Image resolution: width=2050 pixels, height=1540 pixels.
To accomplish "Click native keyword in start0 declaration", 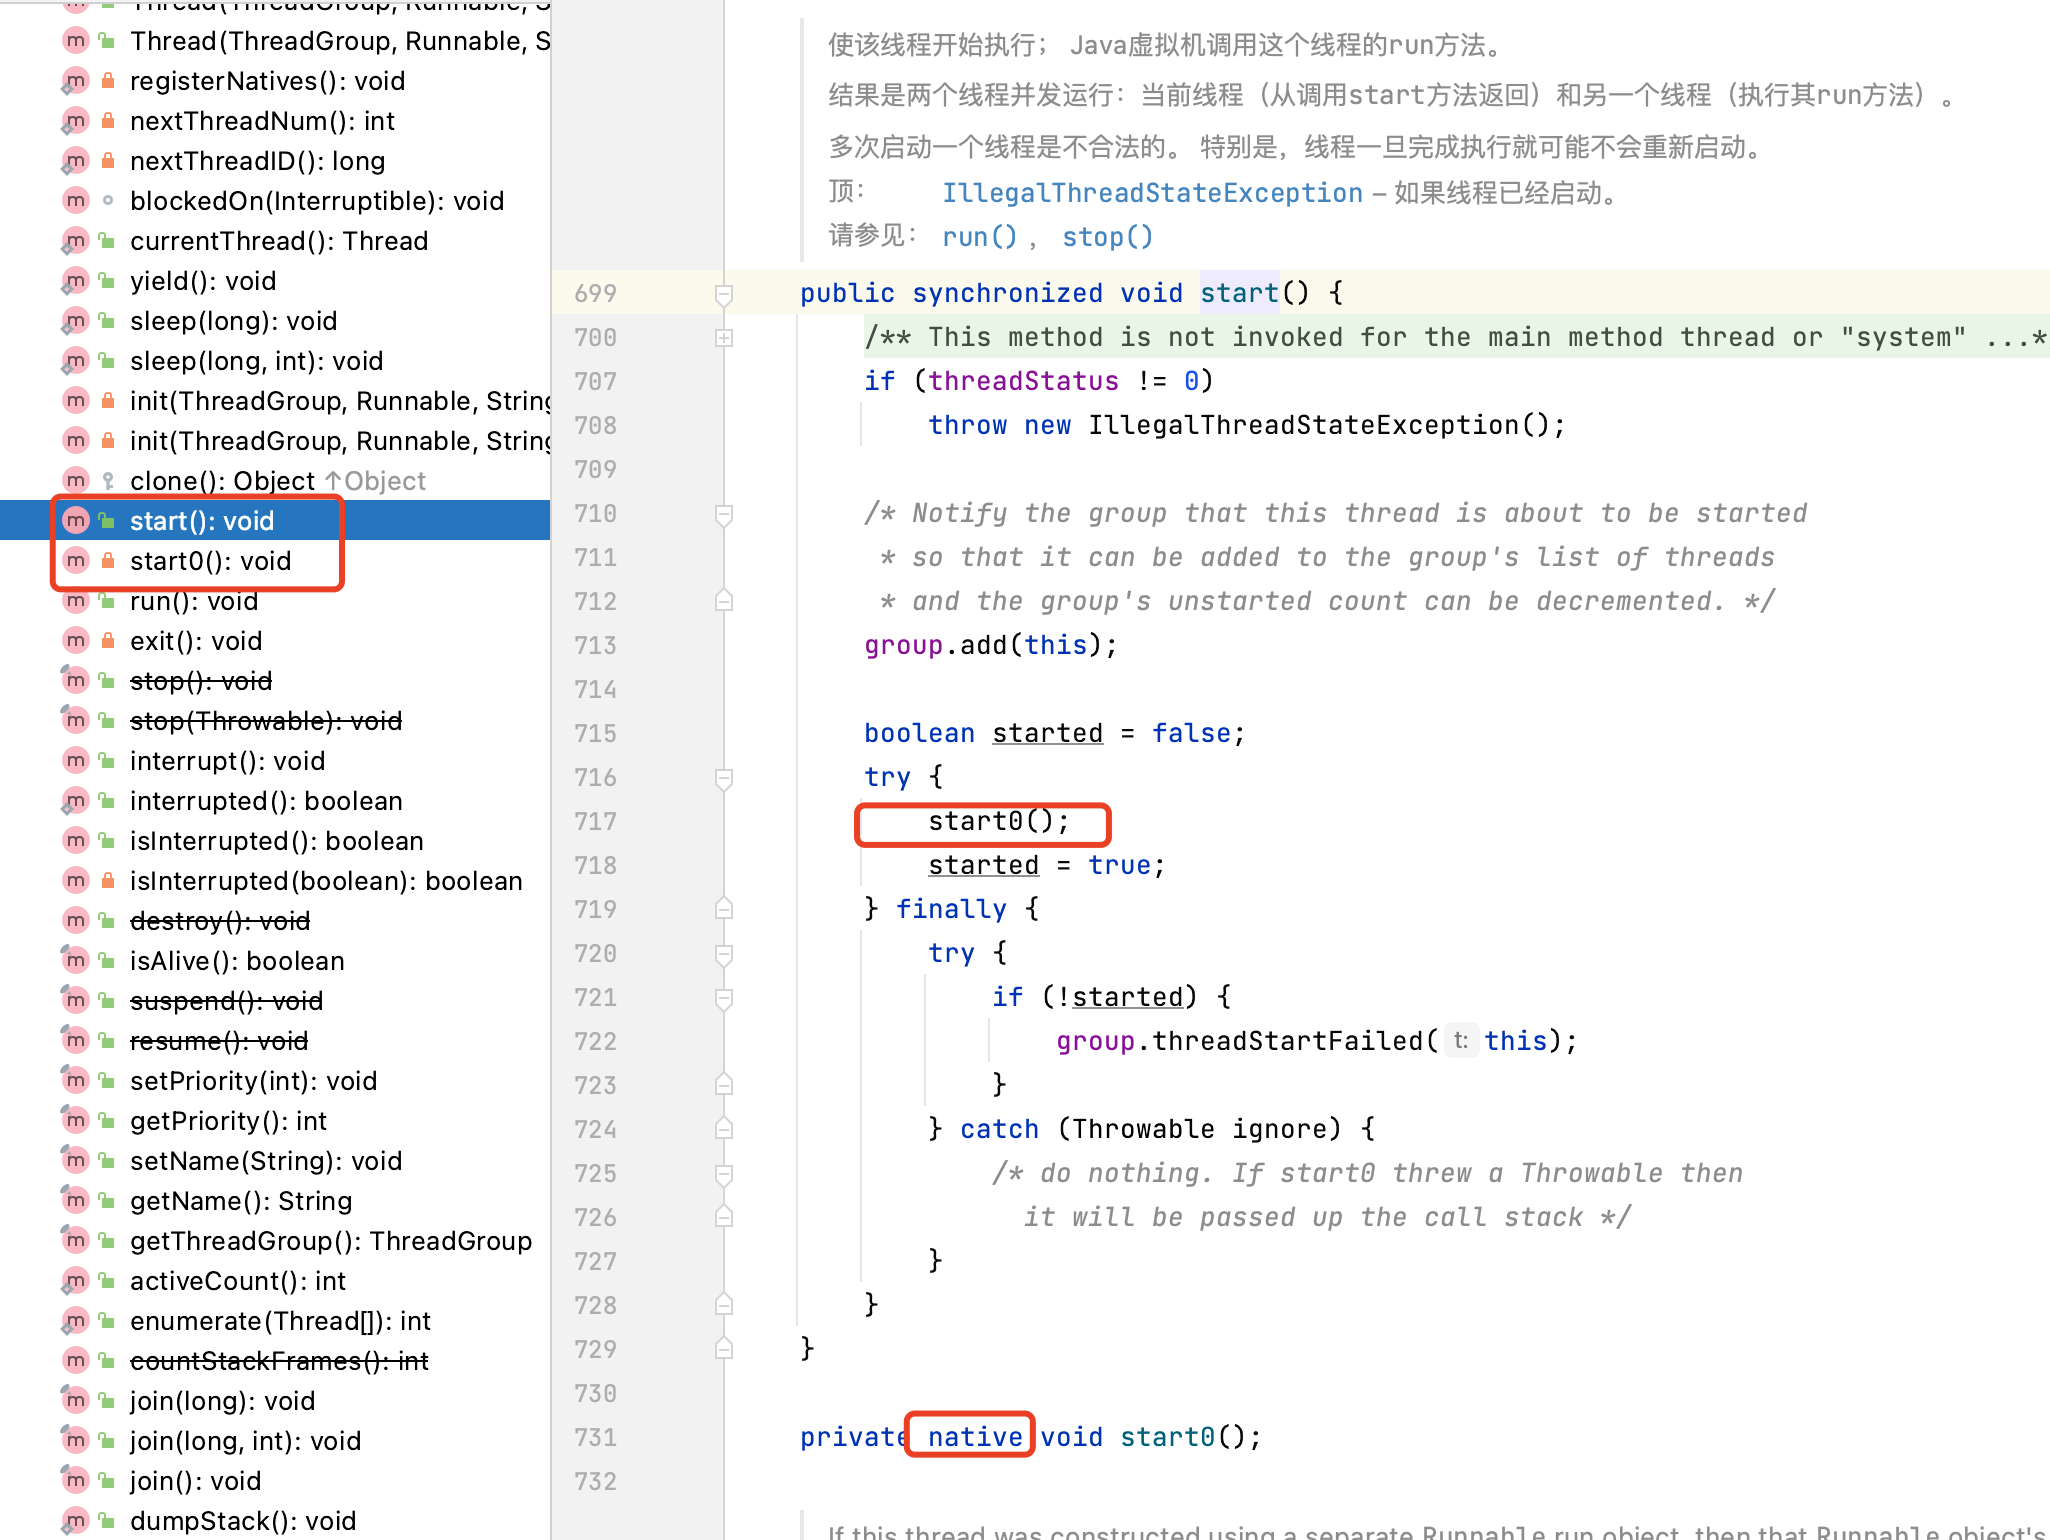I will 974,1437.
